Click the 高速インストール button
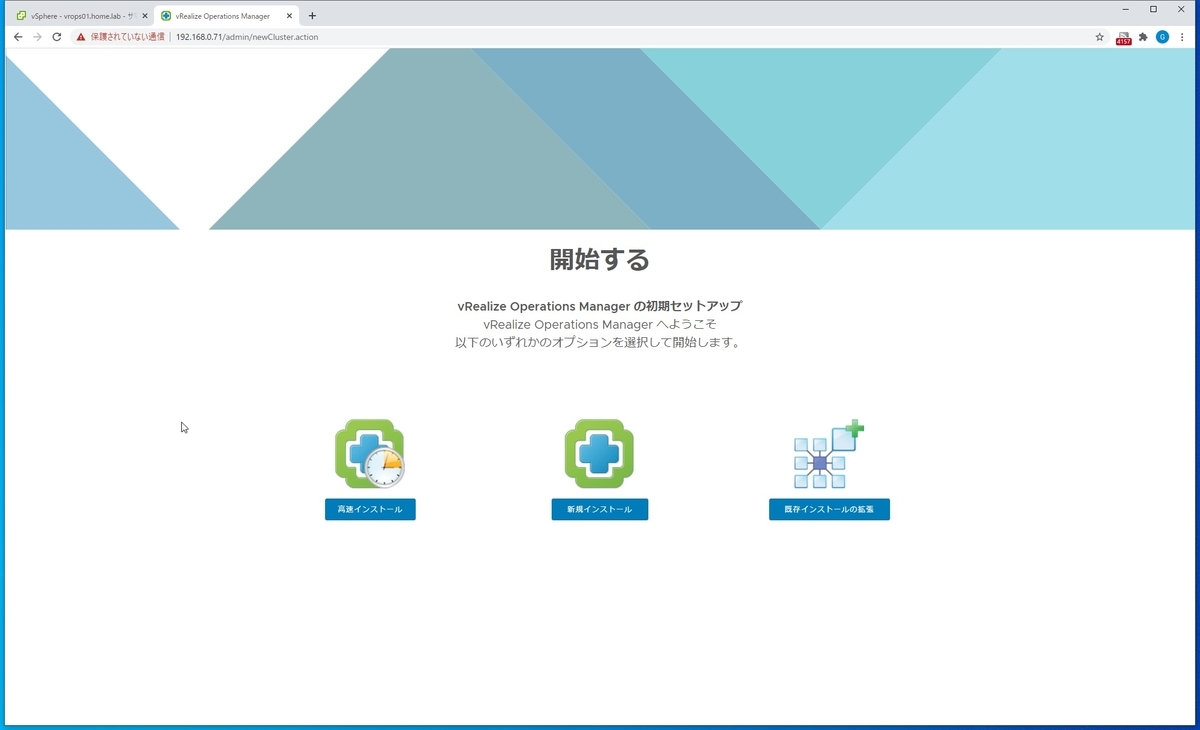The height and width of the screenshot is (730, 1200). pos(370,509)
